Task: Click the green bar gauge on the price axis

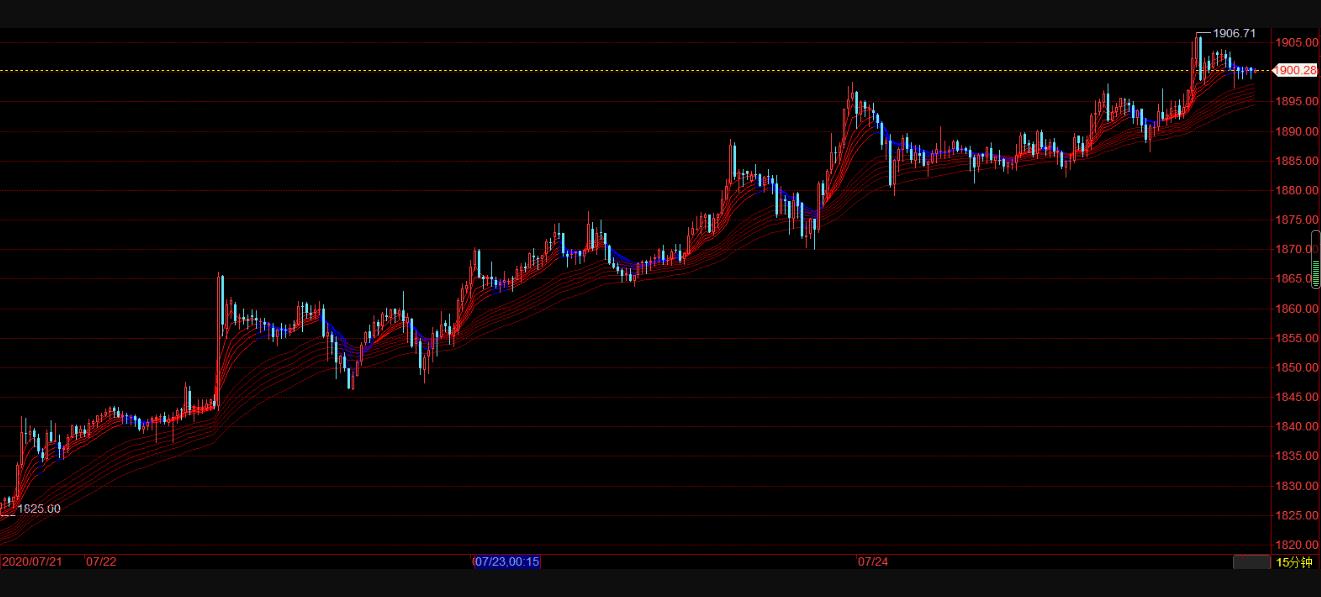Action: [1316, 262]
